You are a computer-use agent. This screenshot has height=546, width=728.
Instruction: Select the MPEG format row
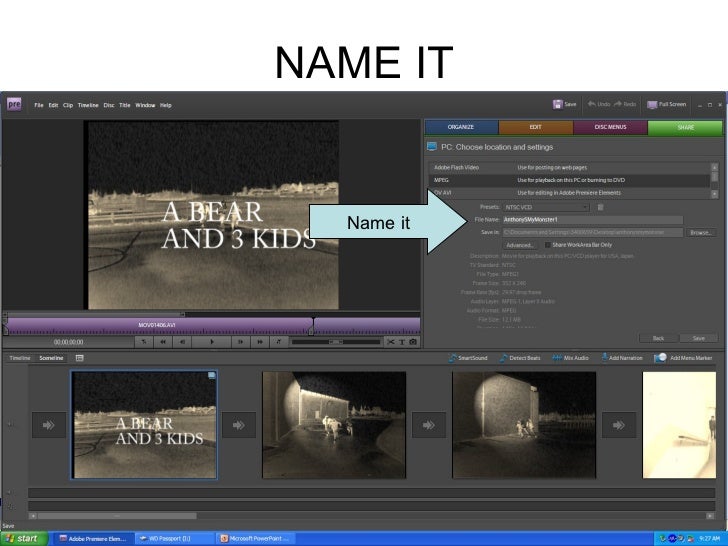(x=569, y=180)
